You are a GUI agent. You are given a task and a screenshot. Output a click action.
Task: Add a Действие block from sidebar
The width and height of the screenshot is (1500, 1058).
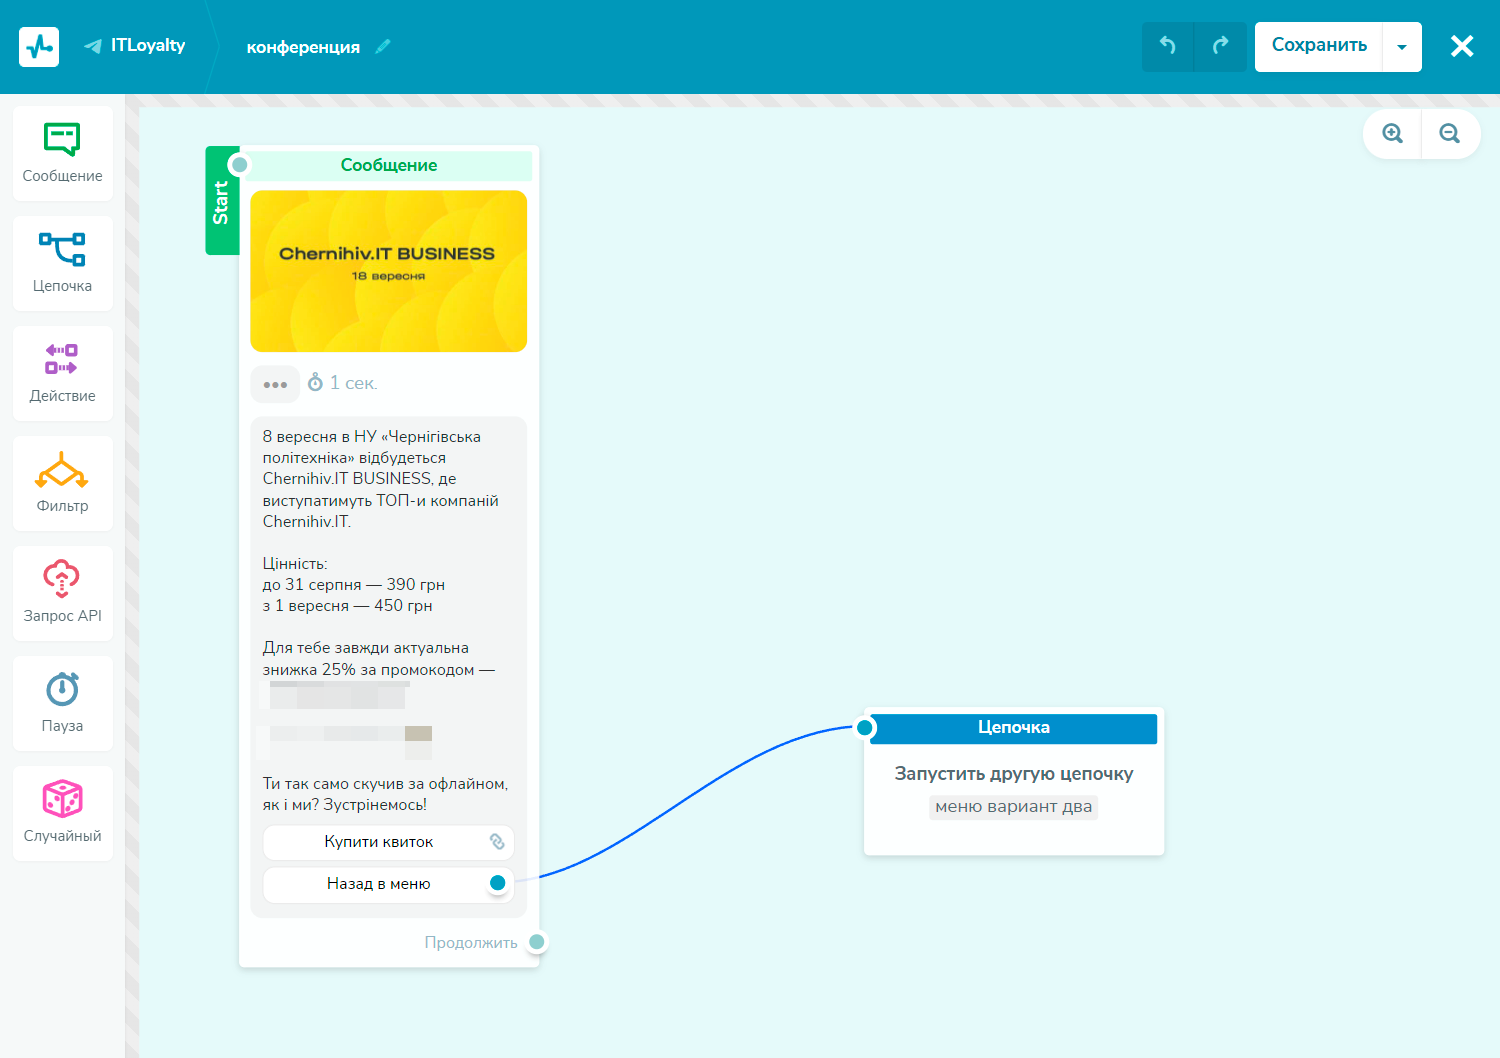pyautogui.click(x=63, y=373)
